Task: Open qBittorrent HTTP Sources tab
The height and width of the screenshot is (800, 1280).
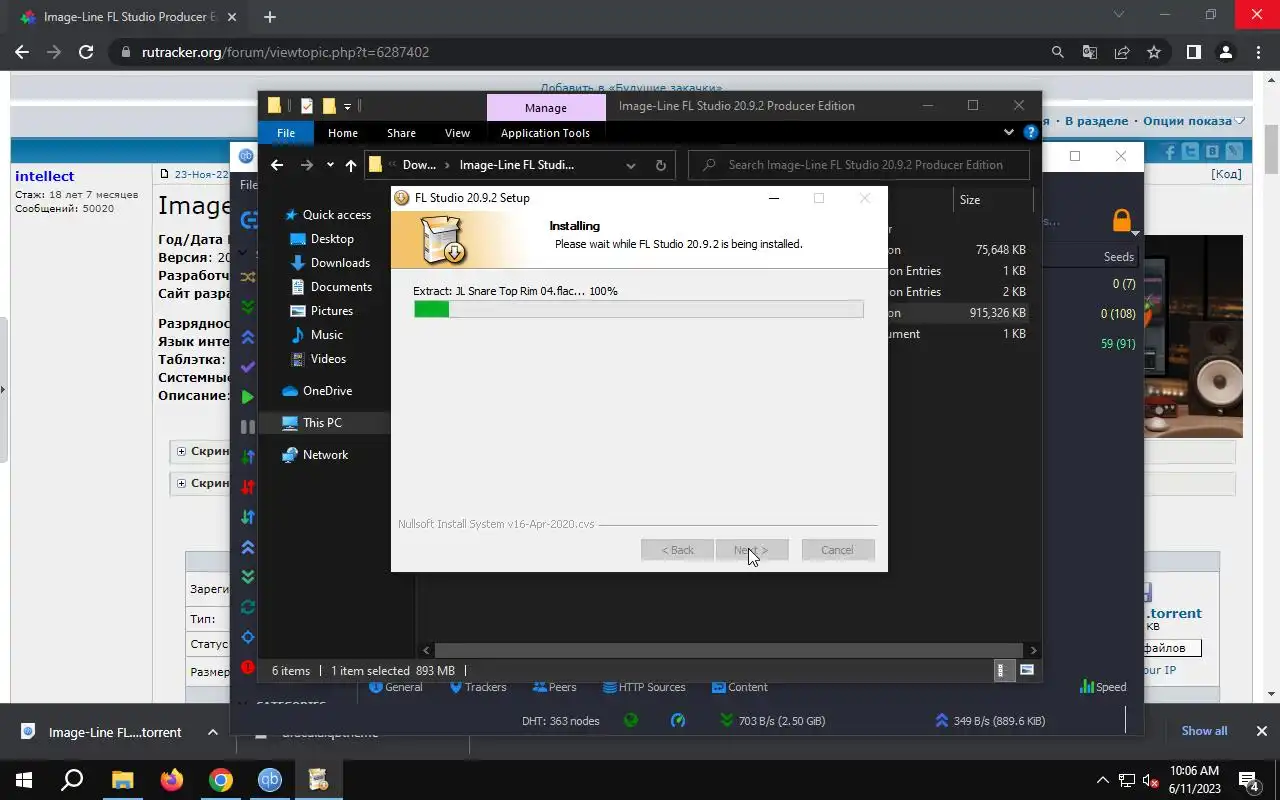Action: pos(644,687)
